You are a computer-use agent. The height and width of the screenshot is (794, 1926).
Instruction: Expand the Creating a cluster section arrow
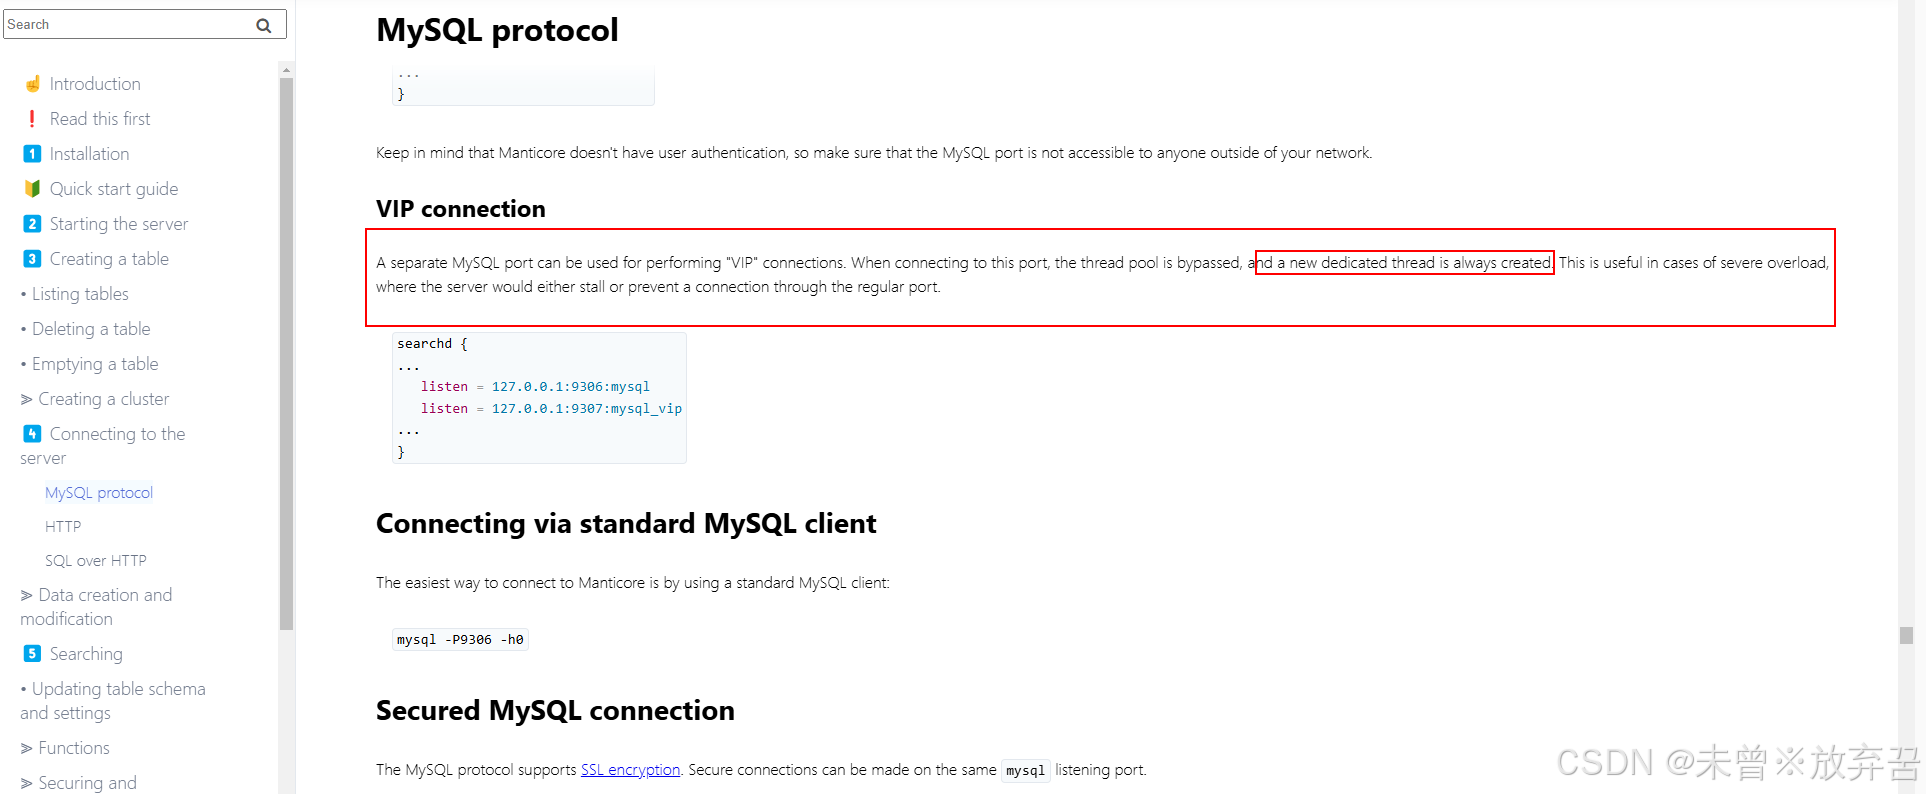[27, 399]
